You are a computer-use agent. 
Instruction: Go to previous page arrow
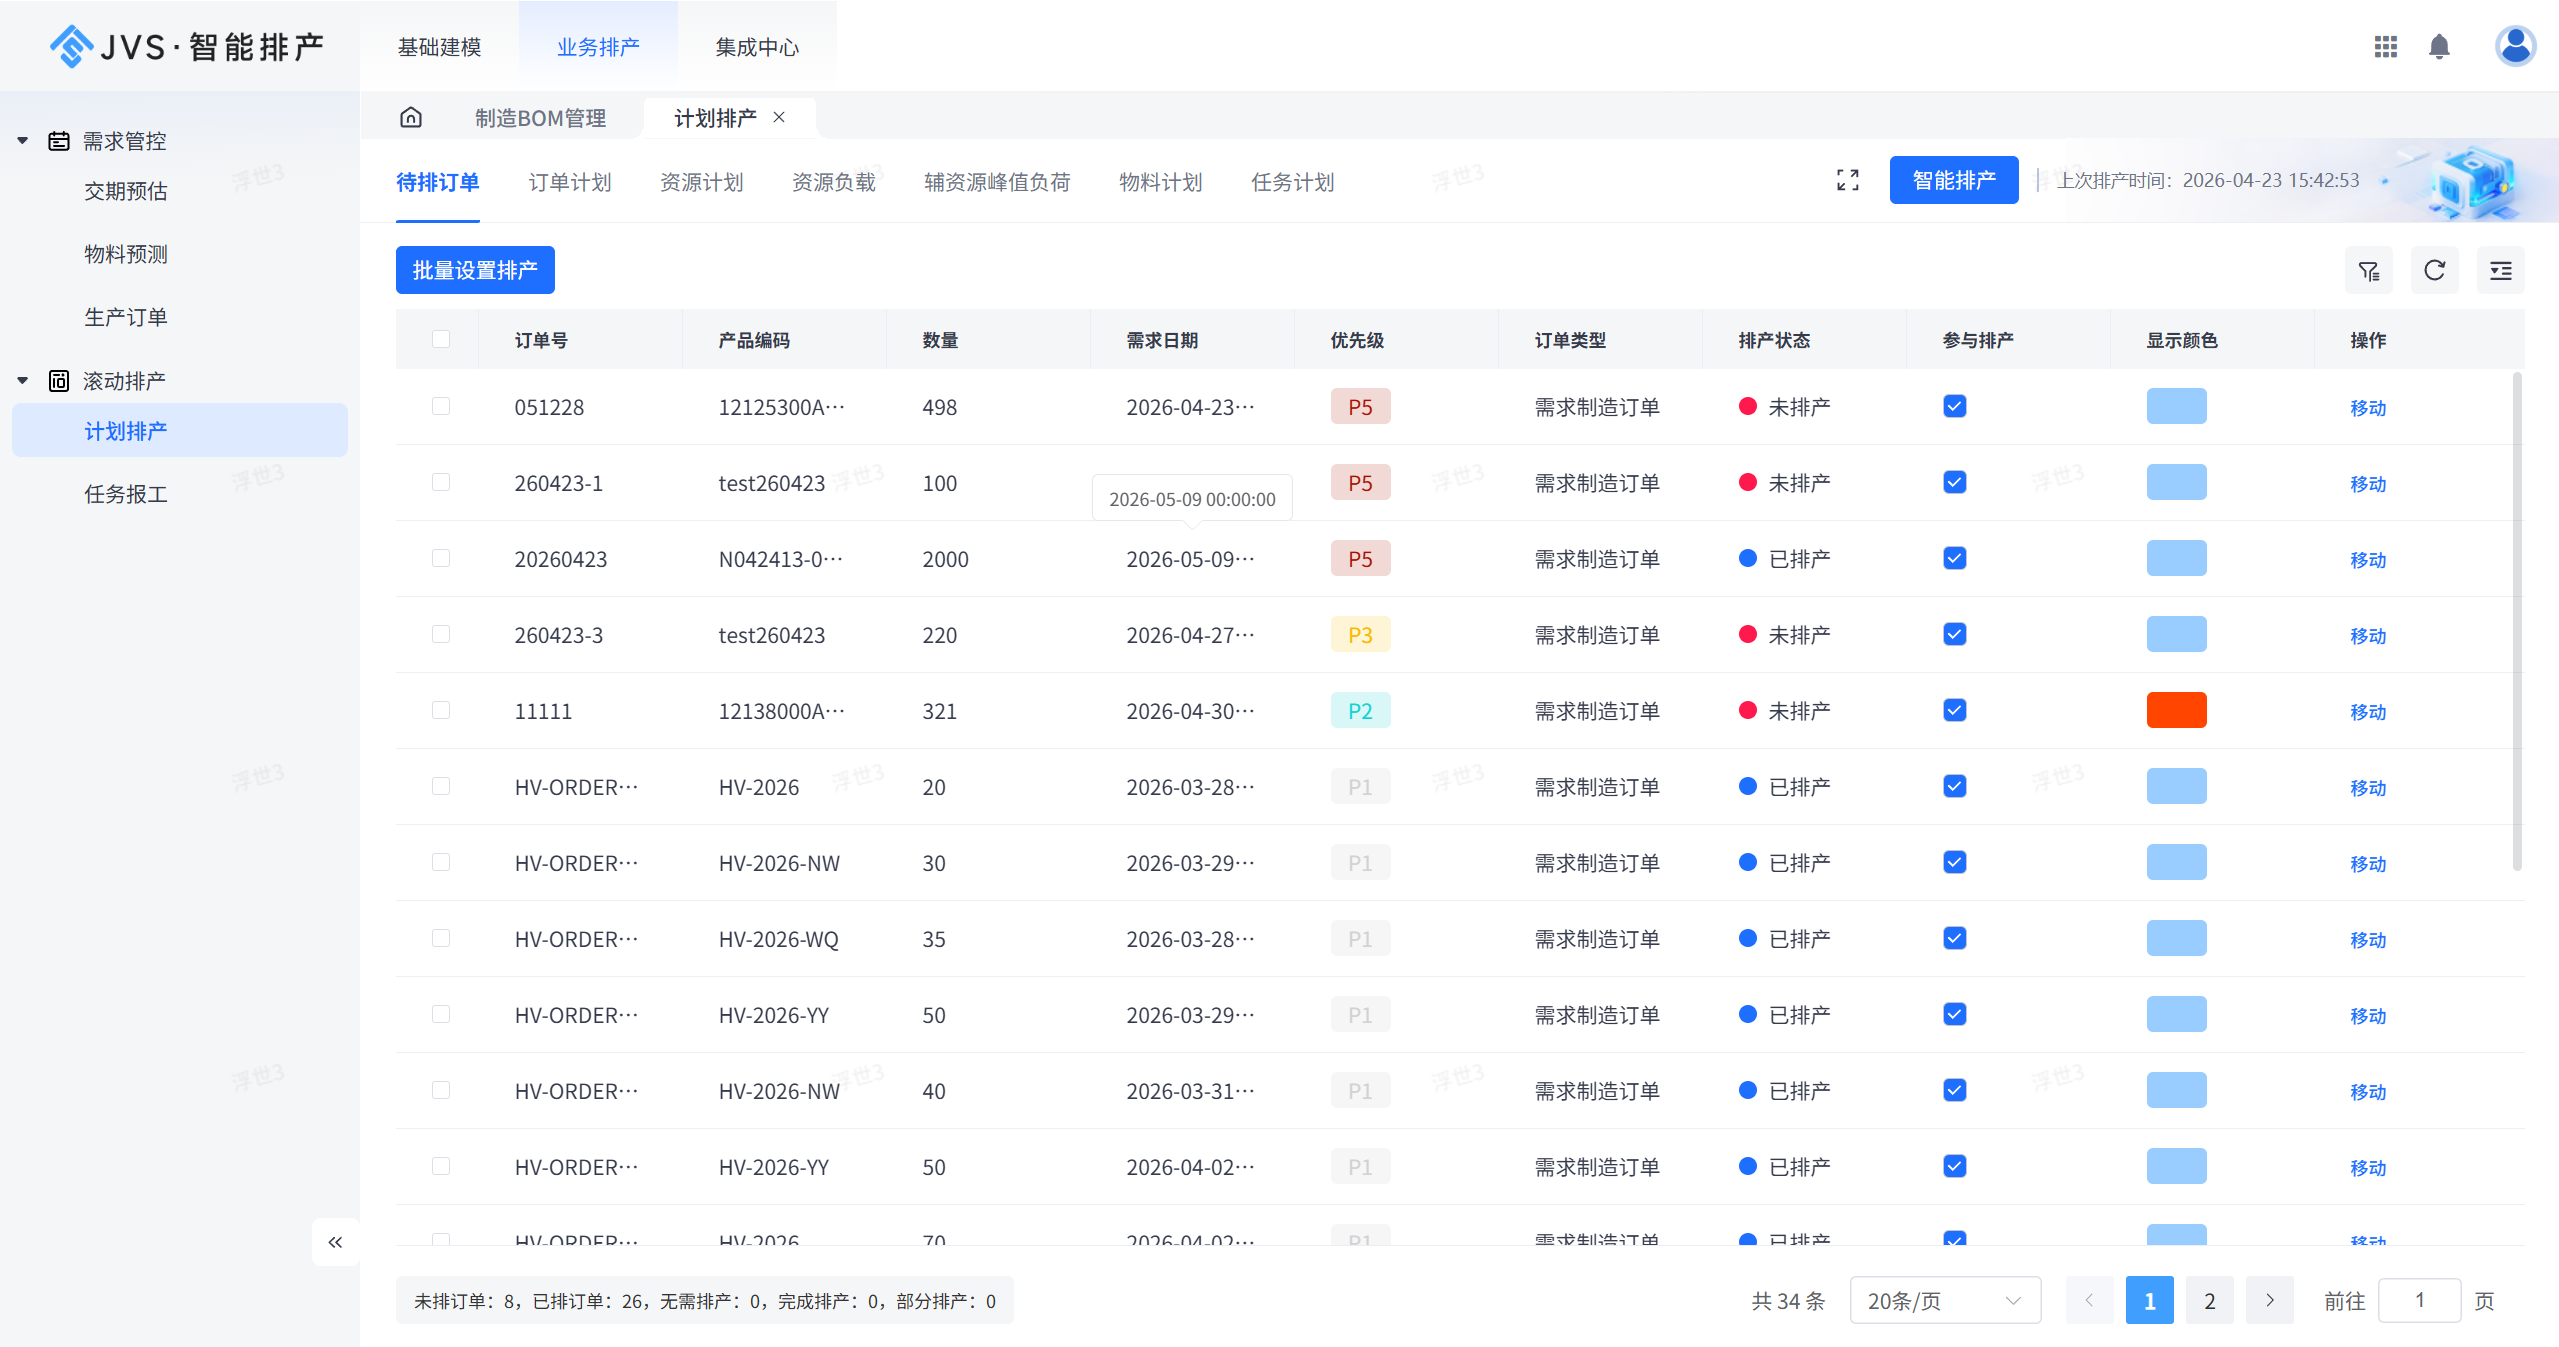[x=2089, y=1300]
